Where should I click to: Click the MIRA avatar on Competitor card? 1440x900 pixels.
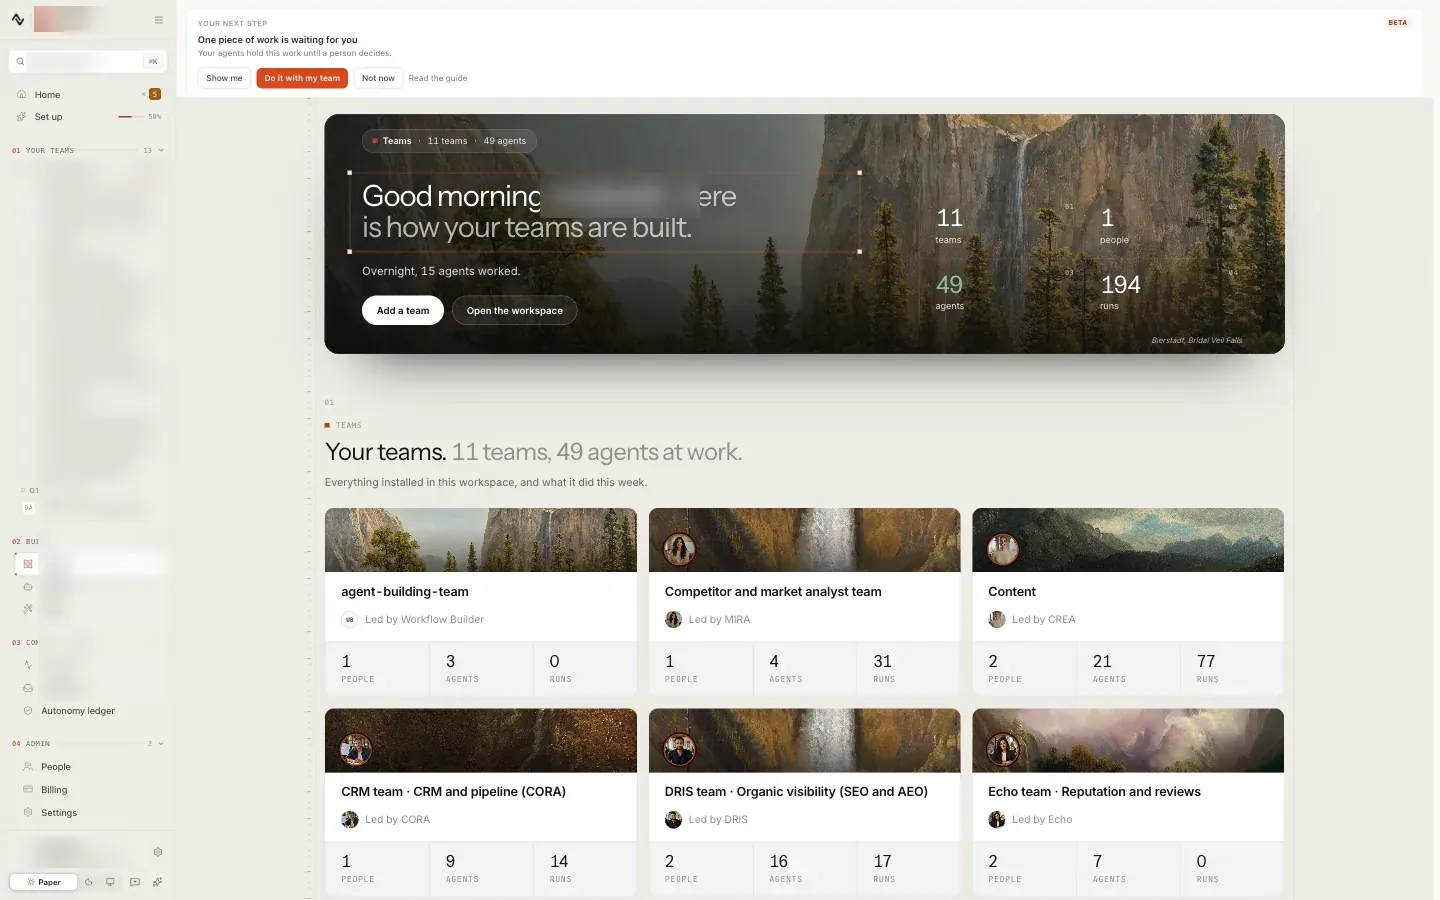[679, 549]
